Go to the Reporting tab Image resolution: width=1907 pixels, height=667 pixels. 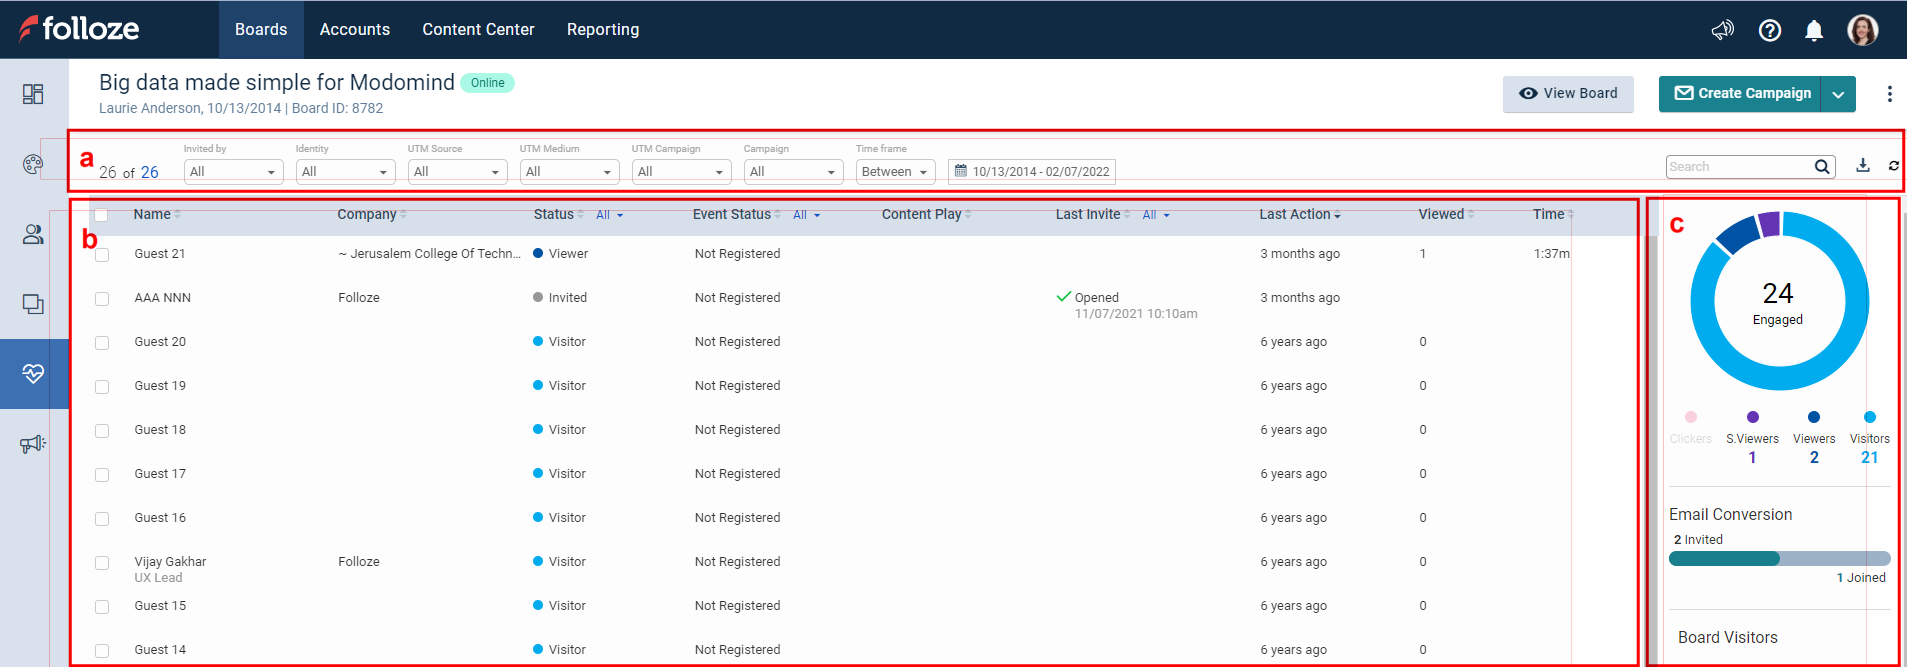point(602,30)
